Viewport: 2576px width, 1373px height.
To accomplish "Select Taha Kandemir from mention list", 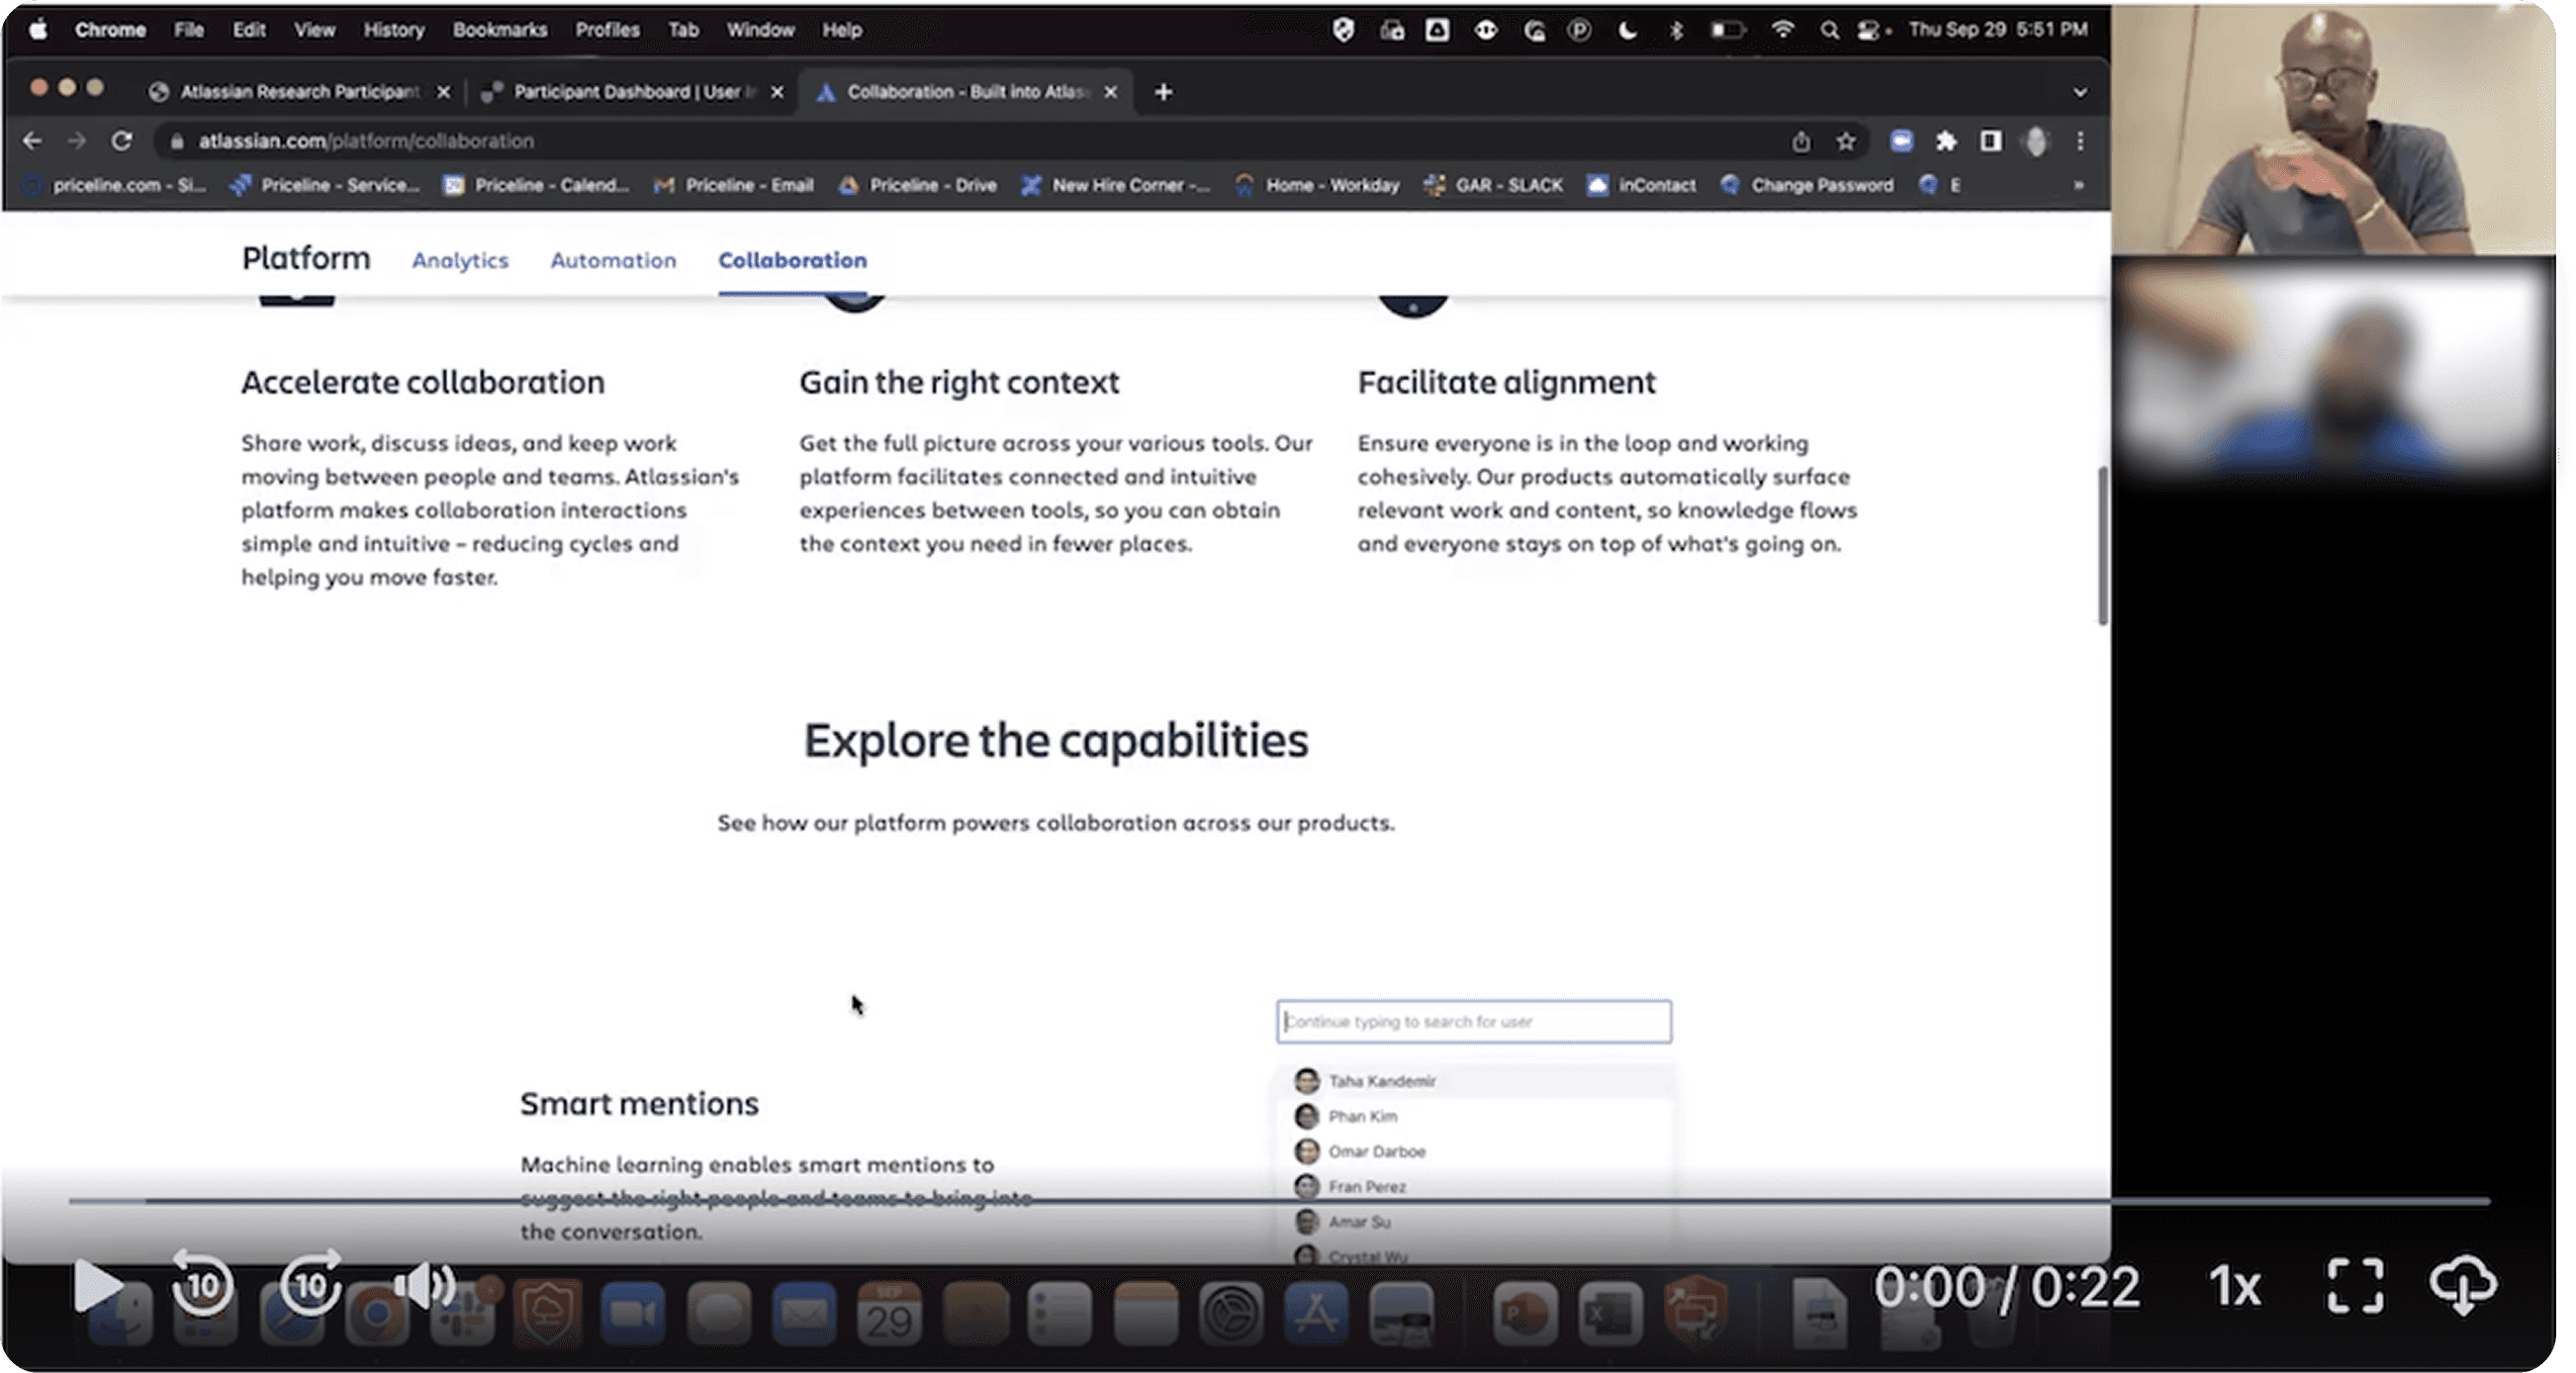I will point(1474,1081).
